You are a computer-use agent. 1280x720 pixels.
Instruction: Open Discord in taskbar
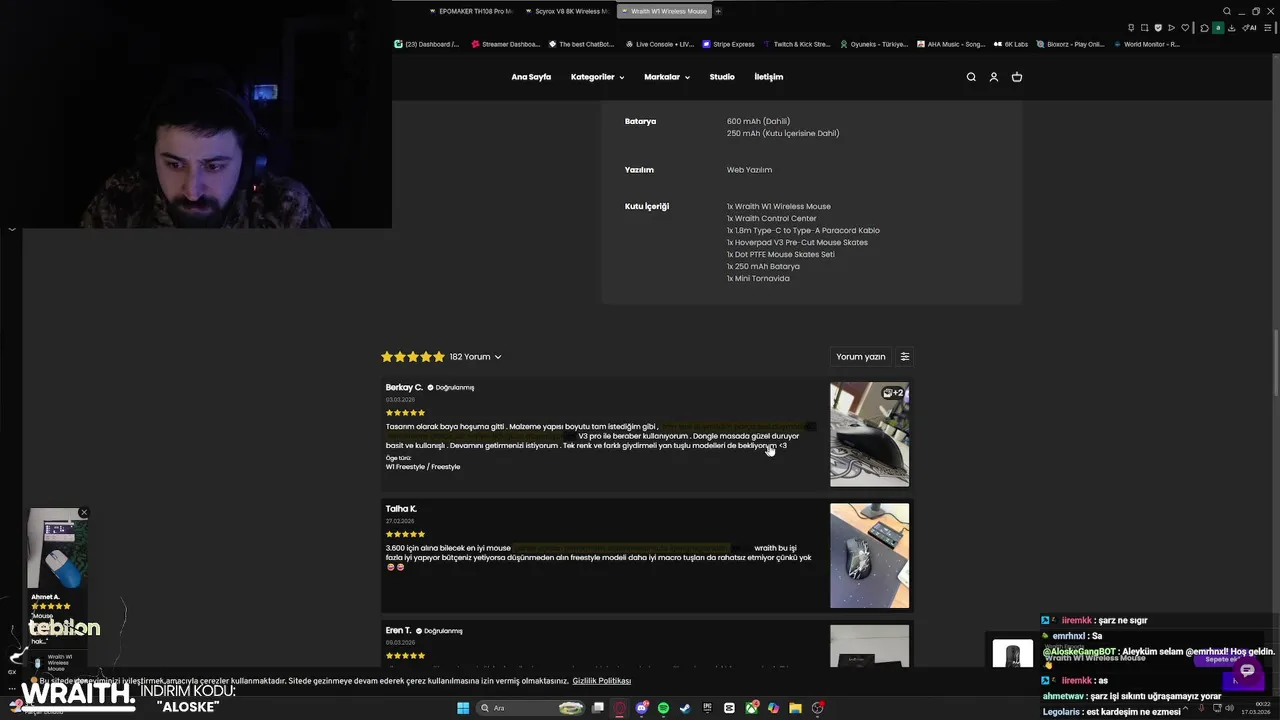[642, 708]
